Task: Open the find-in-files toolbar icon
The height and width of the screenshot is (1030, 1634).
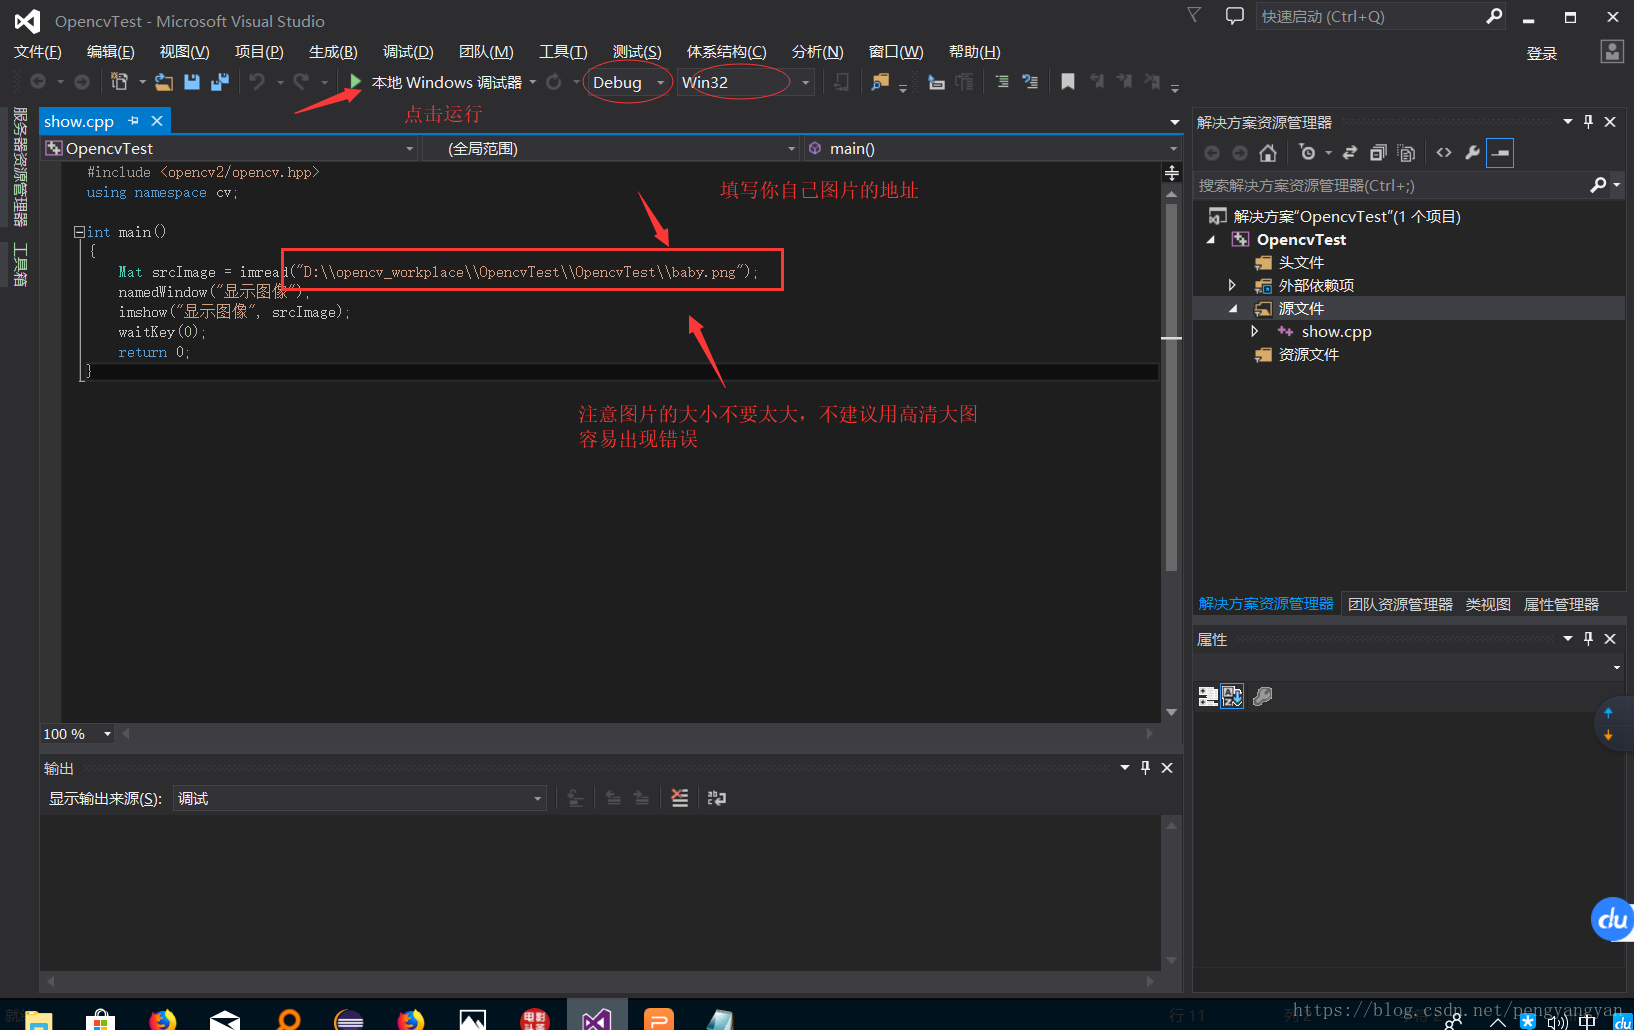Action: tap(880, 82)
